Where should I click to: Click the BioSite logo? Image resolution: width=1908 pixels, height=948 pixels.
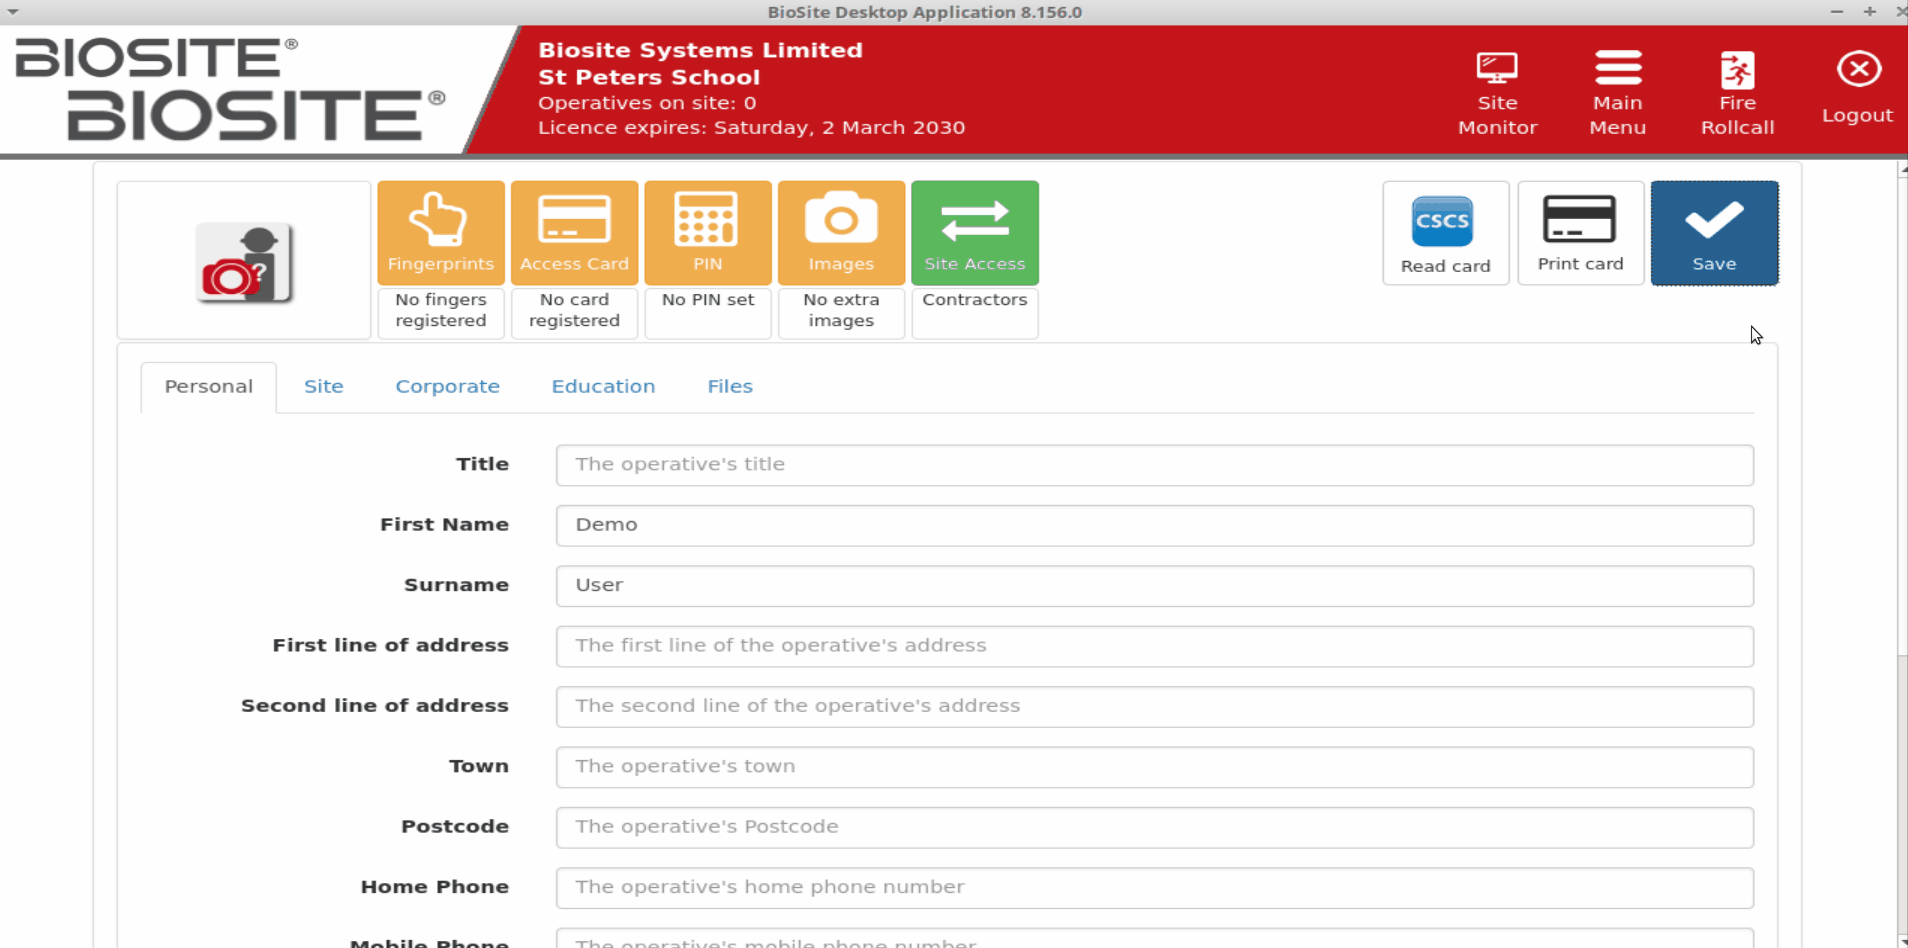pyautogui.click(x=230, y=89)
